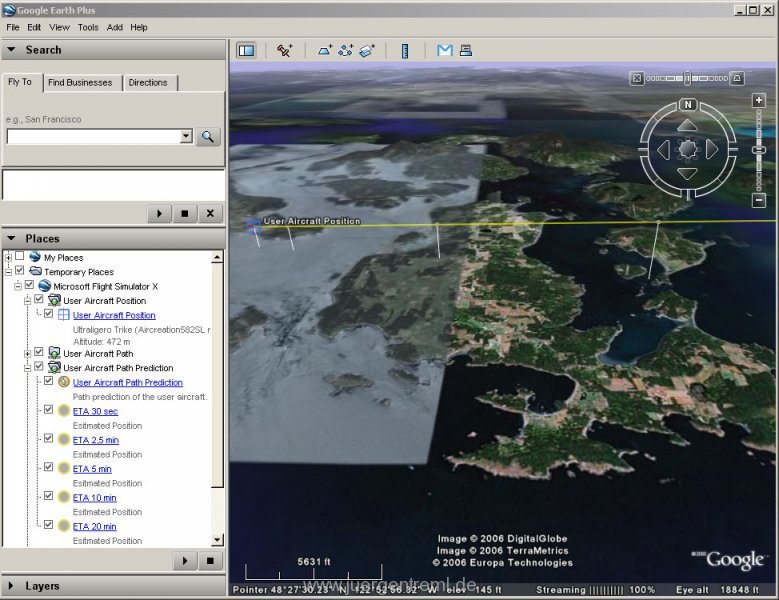This screenshot has width=779, height=600.
Task: Click the User Aircraft Path Prediction link
Action: click(x=128, y=382)
